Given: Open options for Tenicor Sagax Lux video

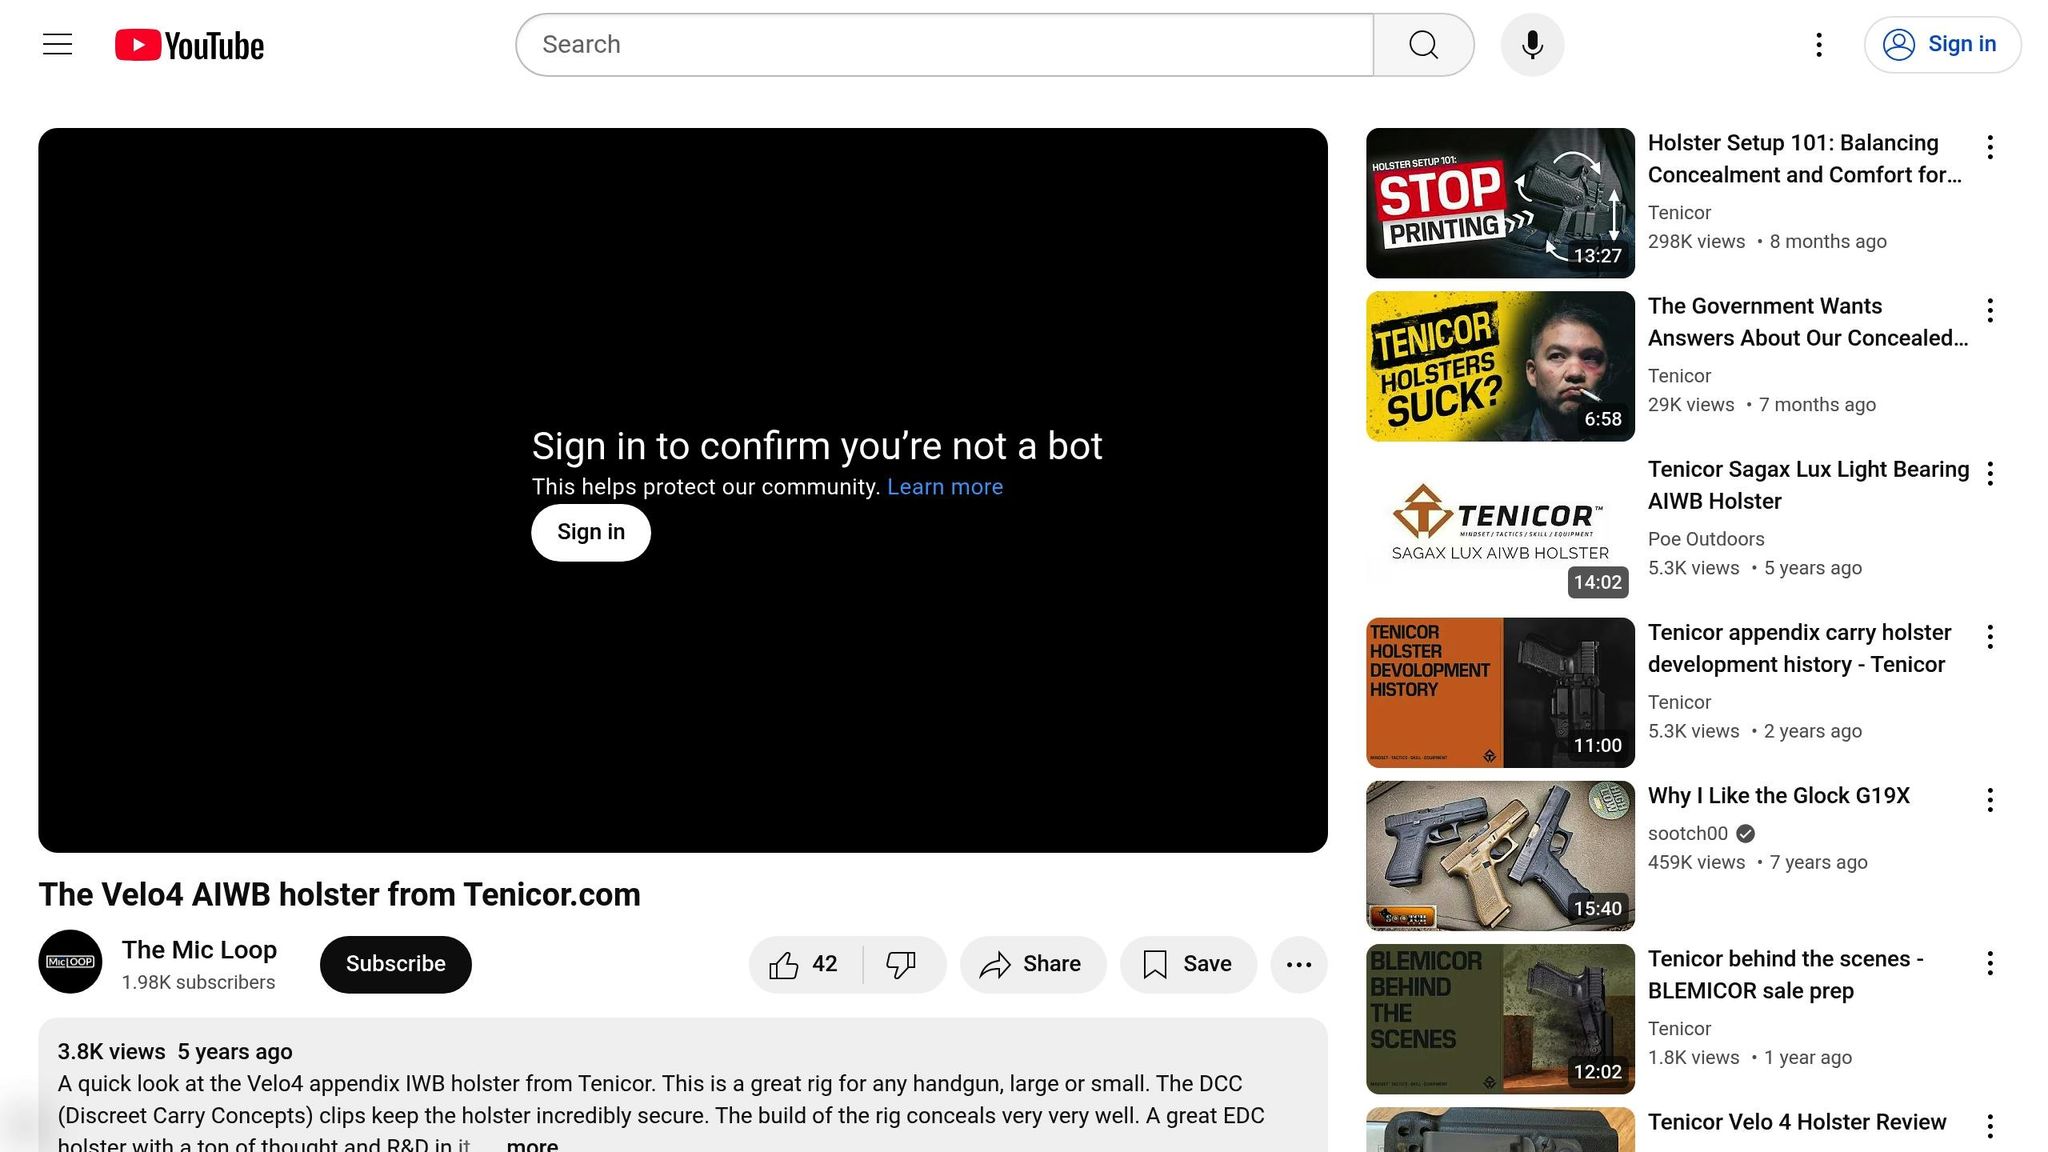Looking at the screenshot, I should [x=1990, y=473].
